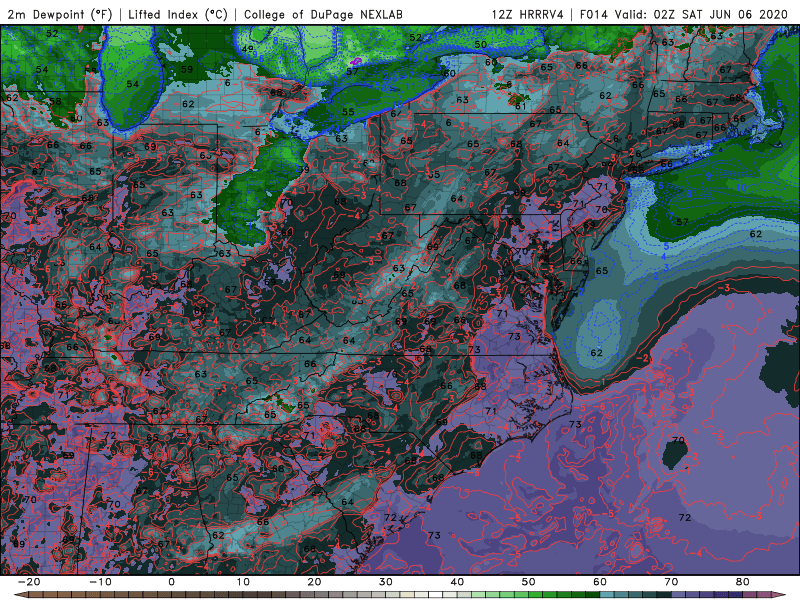The image size is (800, 600).
Task: Select the 0 label on the color scale
Action: 171,582
